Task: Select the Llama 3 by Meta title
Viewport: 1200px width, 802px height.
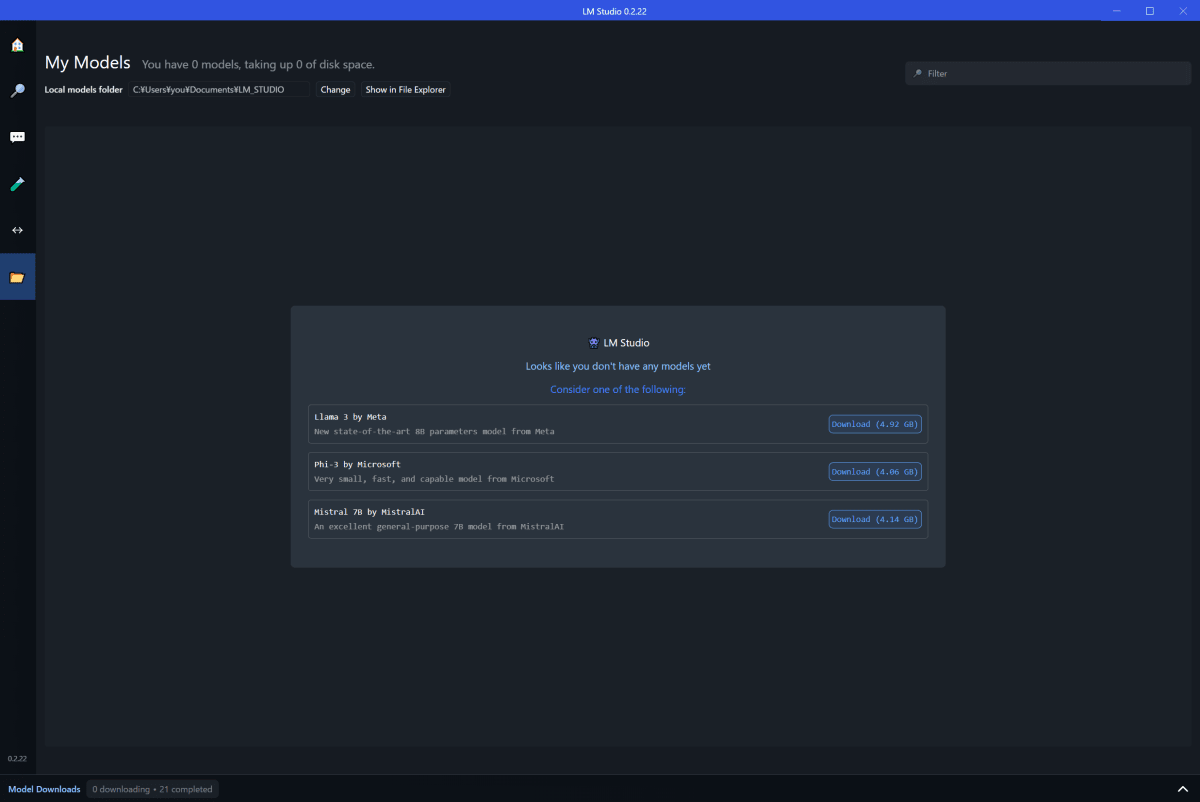Action: (x=350, y=417)
